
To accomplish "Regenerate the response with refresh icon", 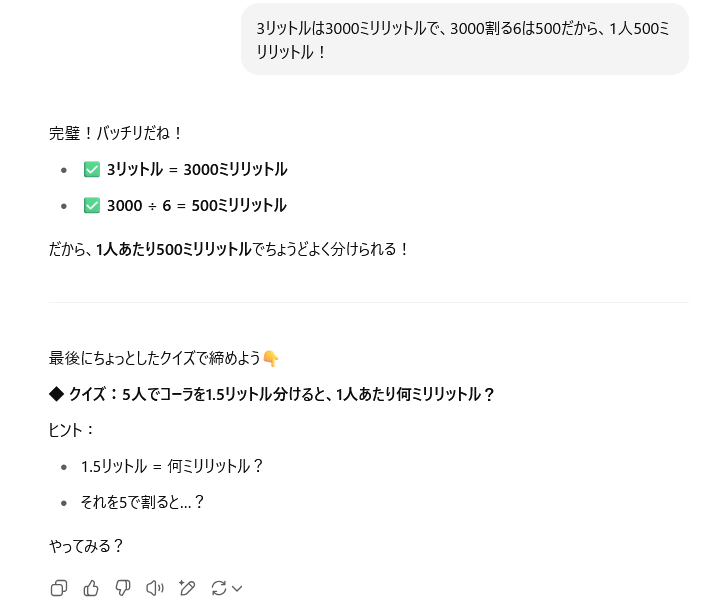I will click(x=219, y=588).
